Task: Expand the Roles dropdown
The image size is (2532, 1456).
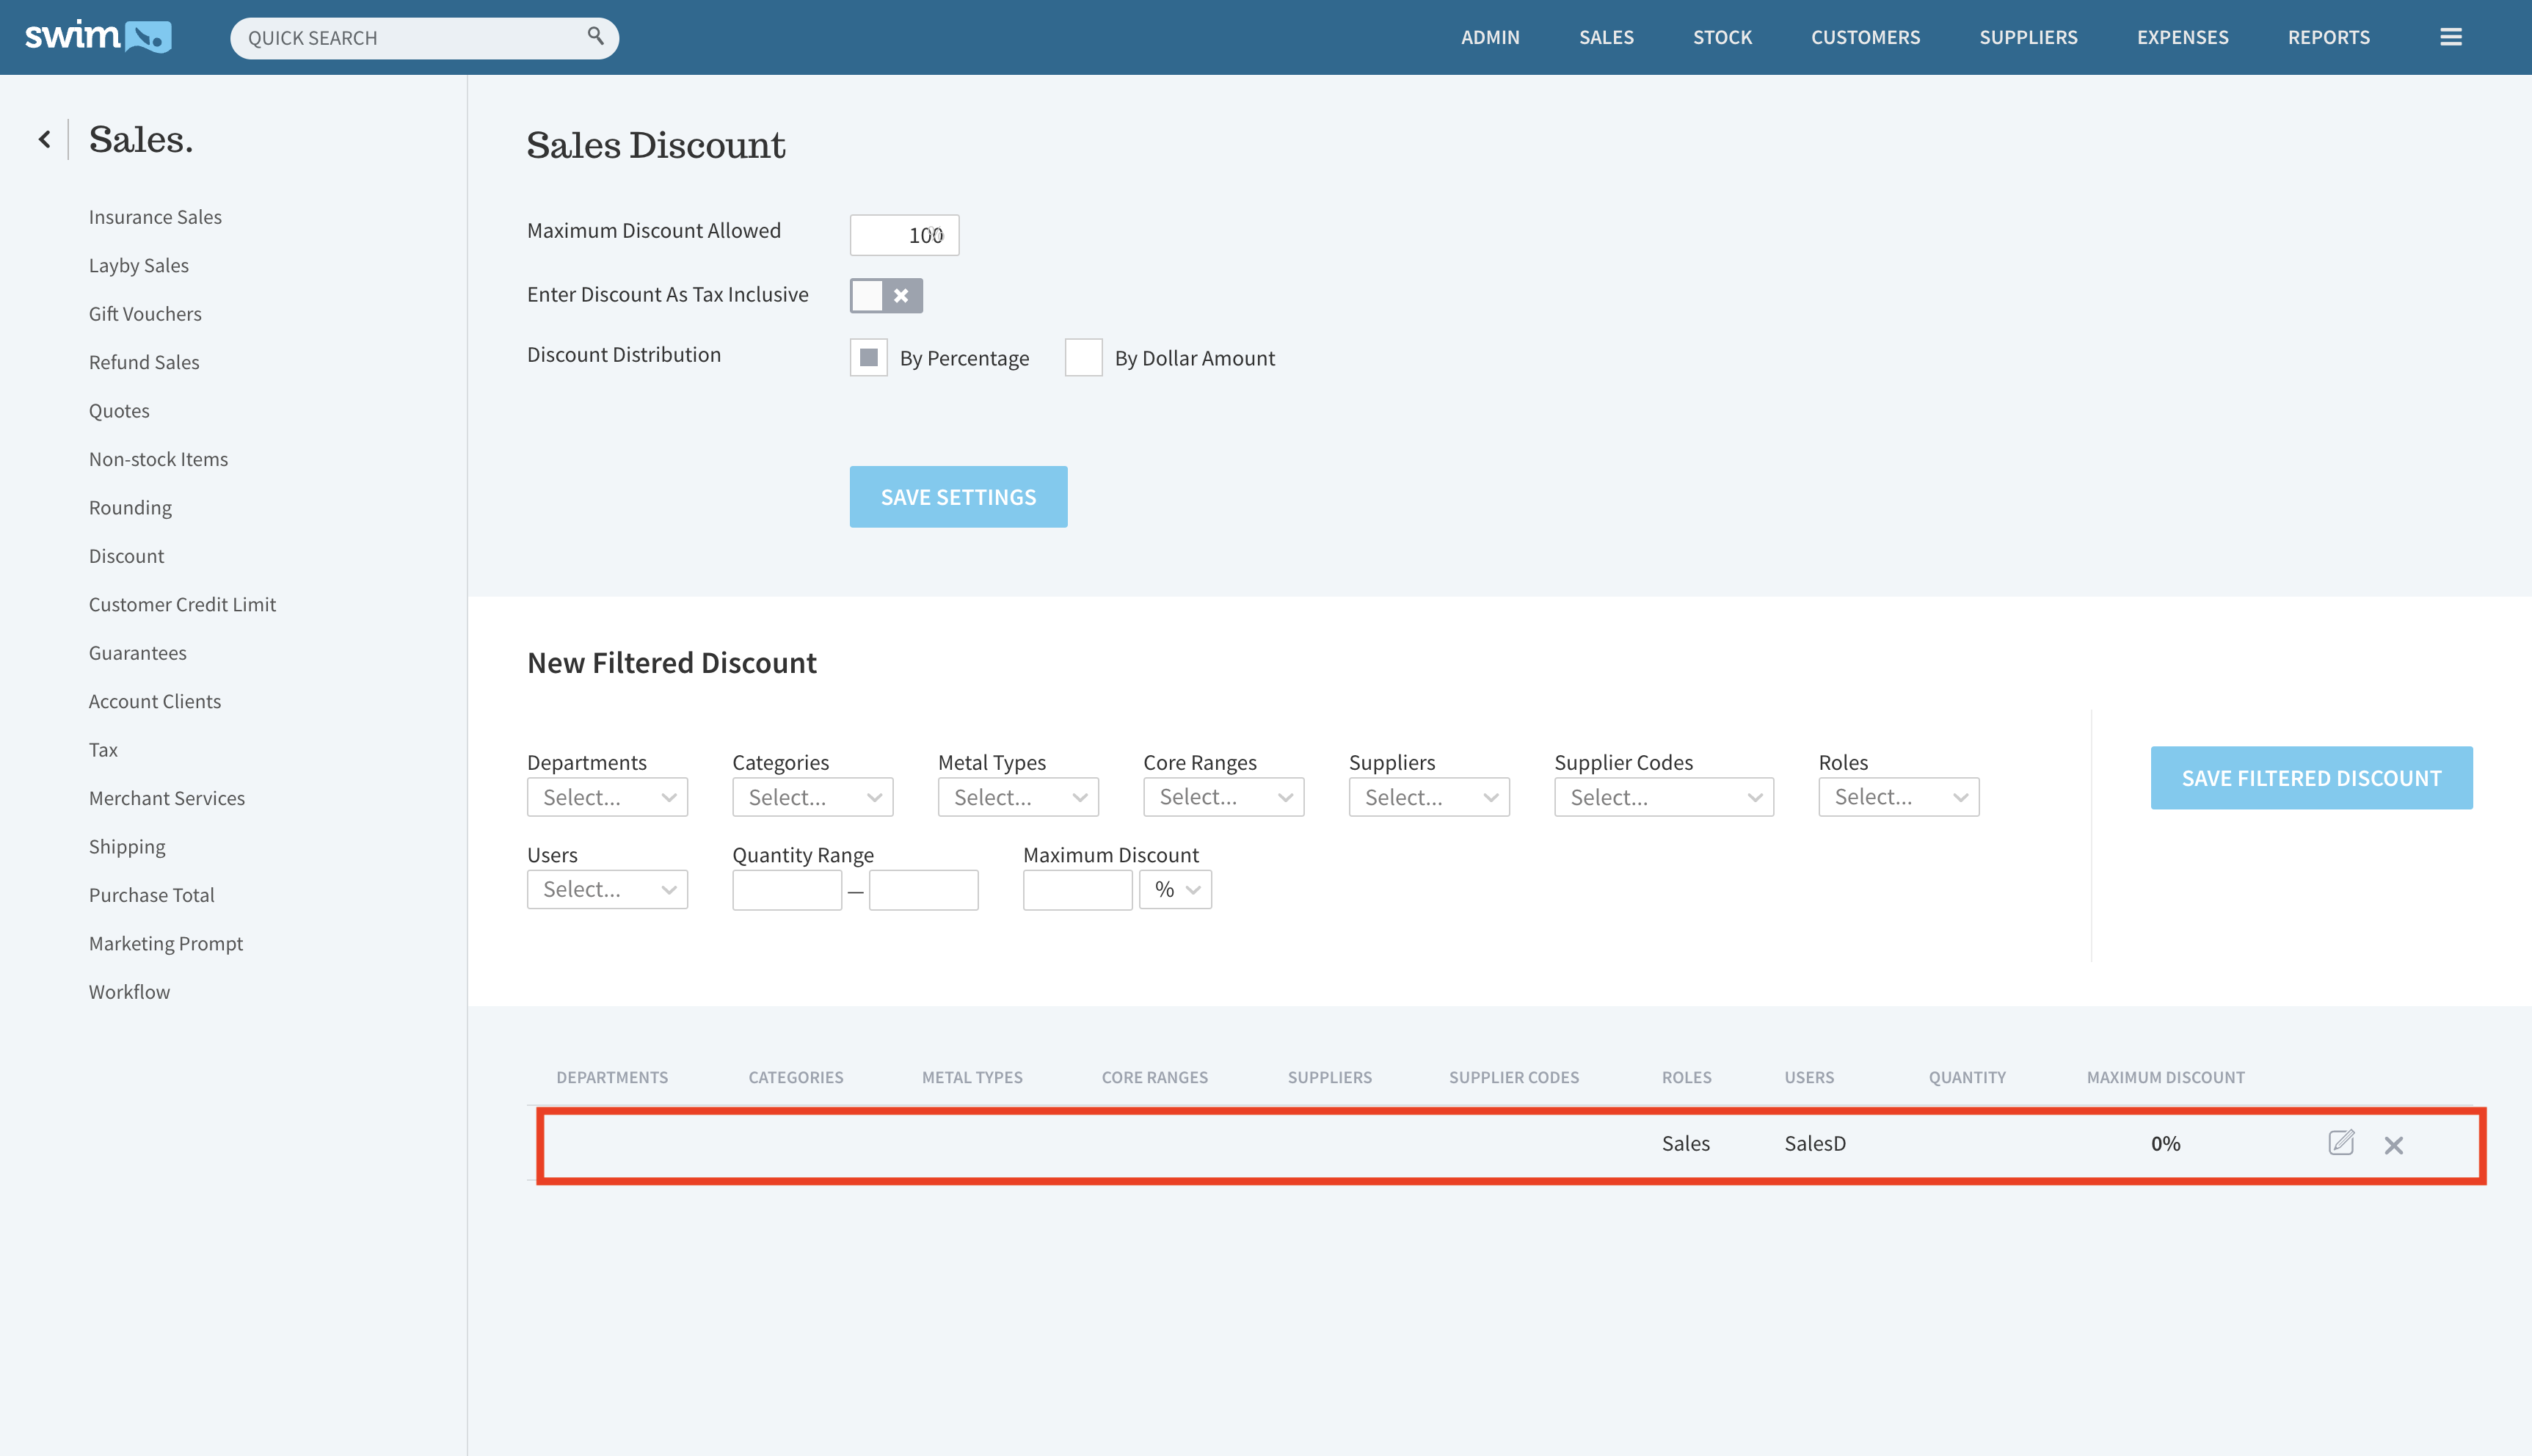Action: (x=1898, y=797)
